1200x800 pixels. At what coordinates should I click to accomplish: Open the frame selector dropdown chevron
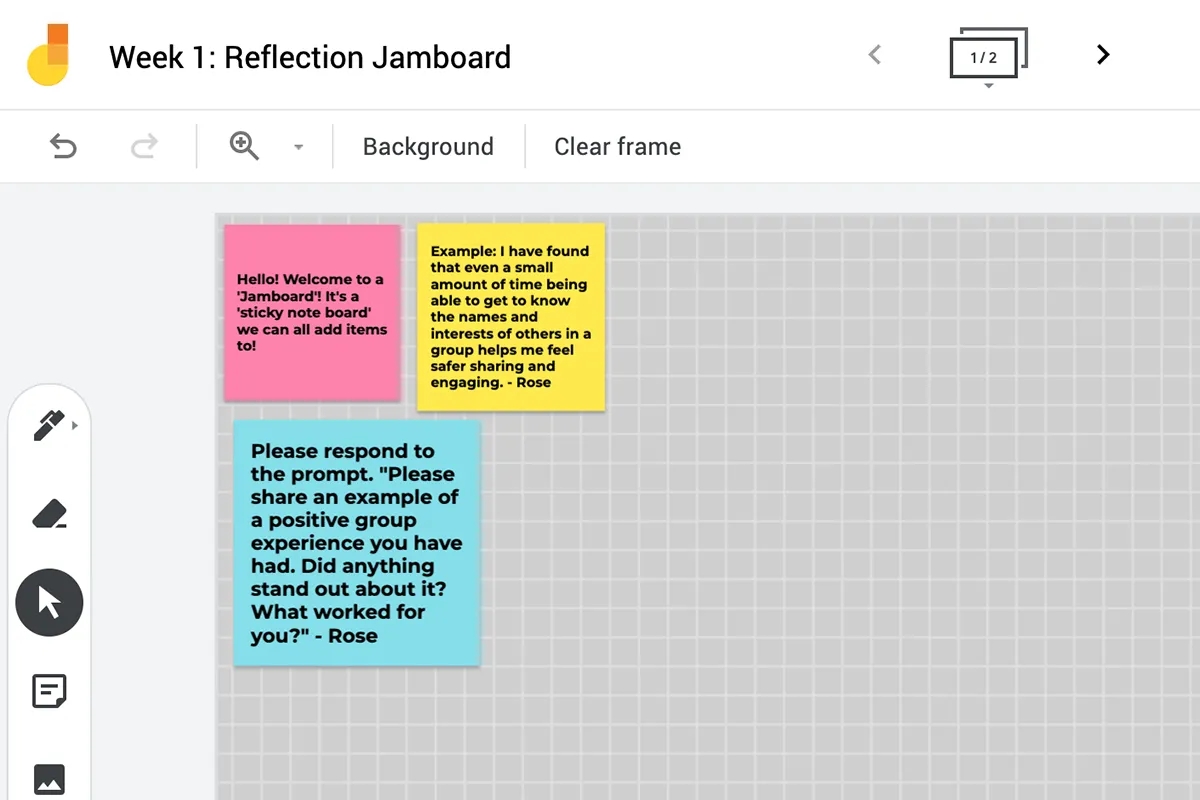pyautogui.click(x=988, y=85)
